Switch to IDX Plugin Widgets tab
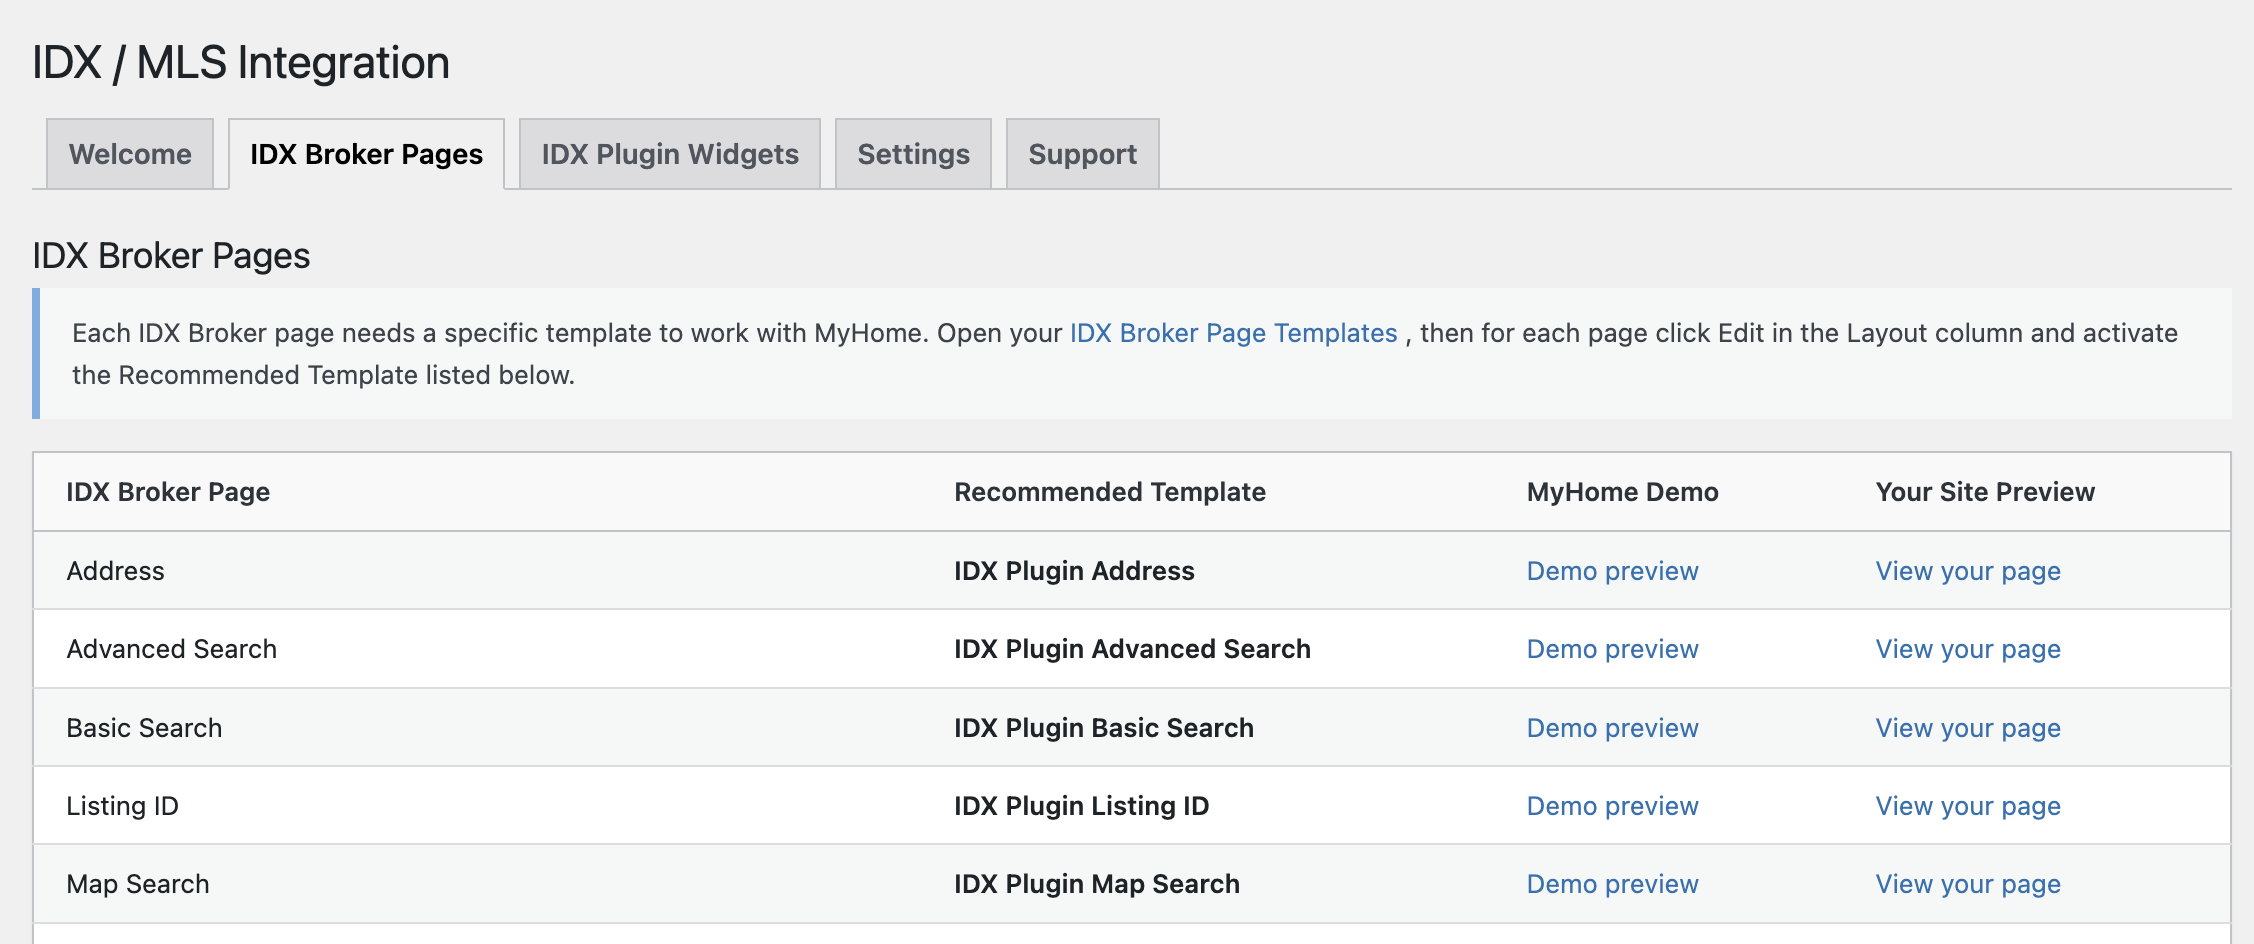Screen dimensions: 2254x944 [x=670, y=154]
